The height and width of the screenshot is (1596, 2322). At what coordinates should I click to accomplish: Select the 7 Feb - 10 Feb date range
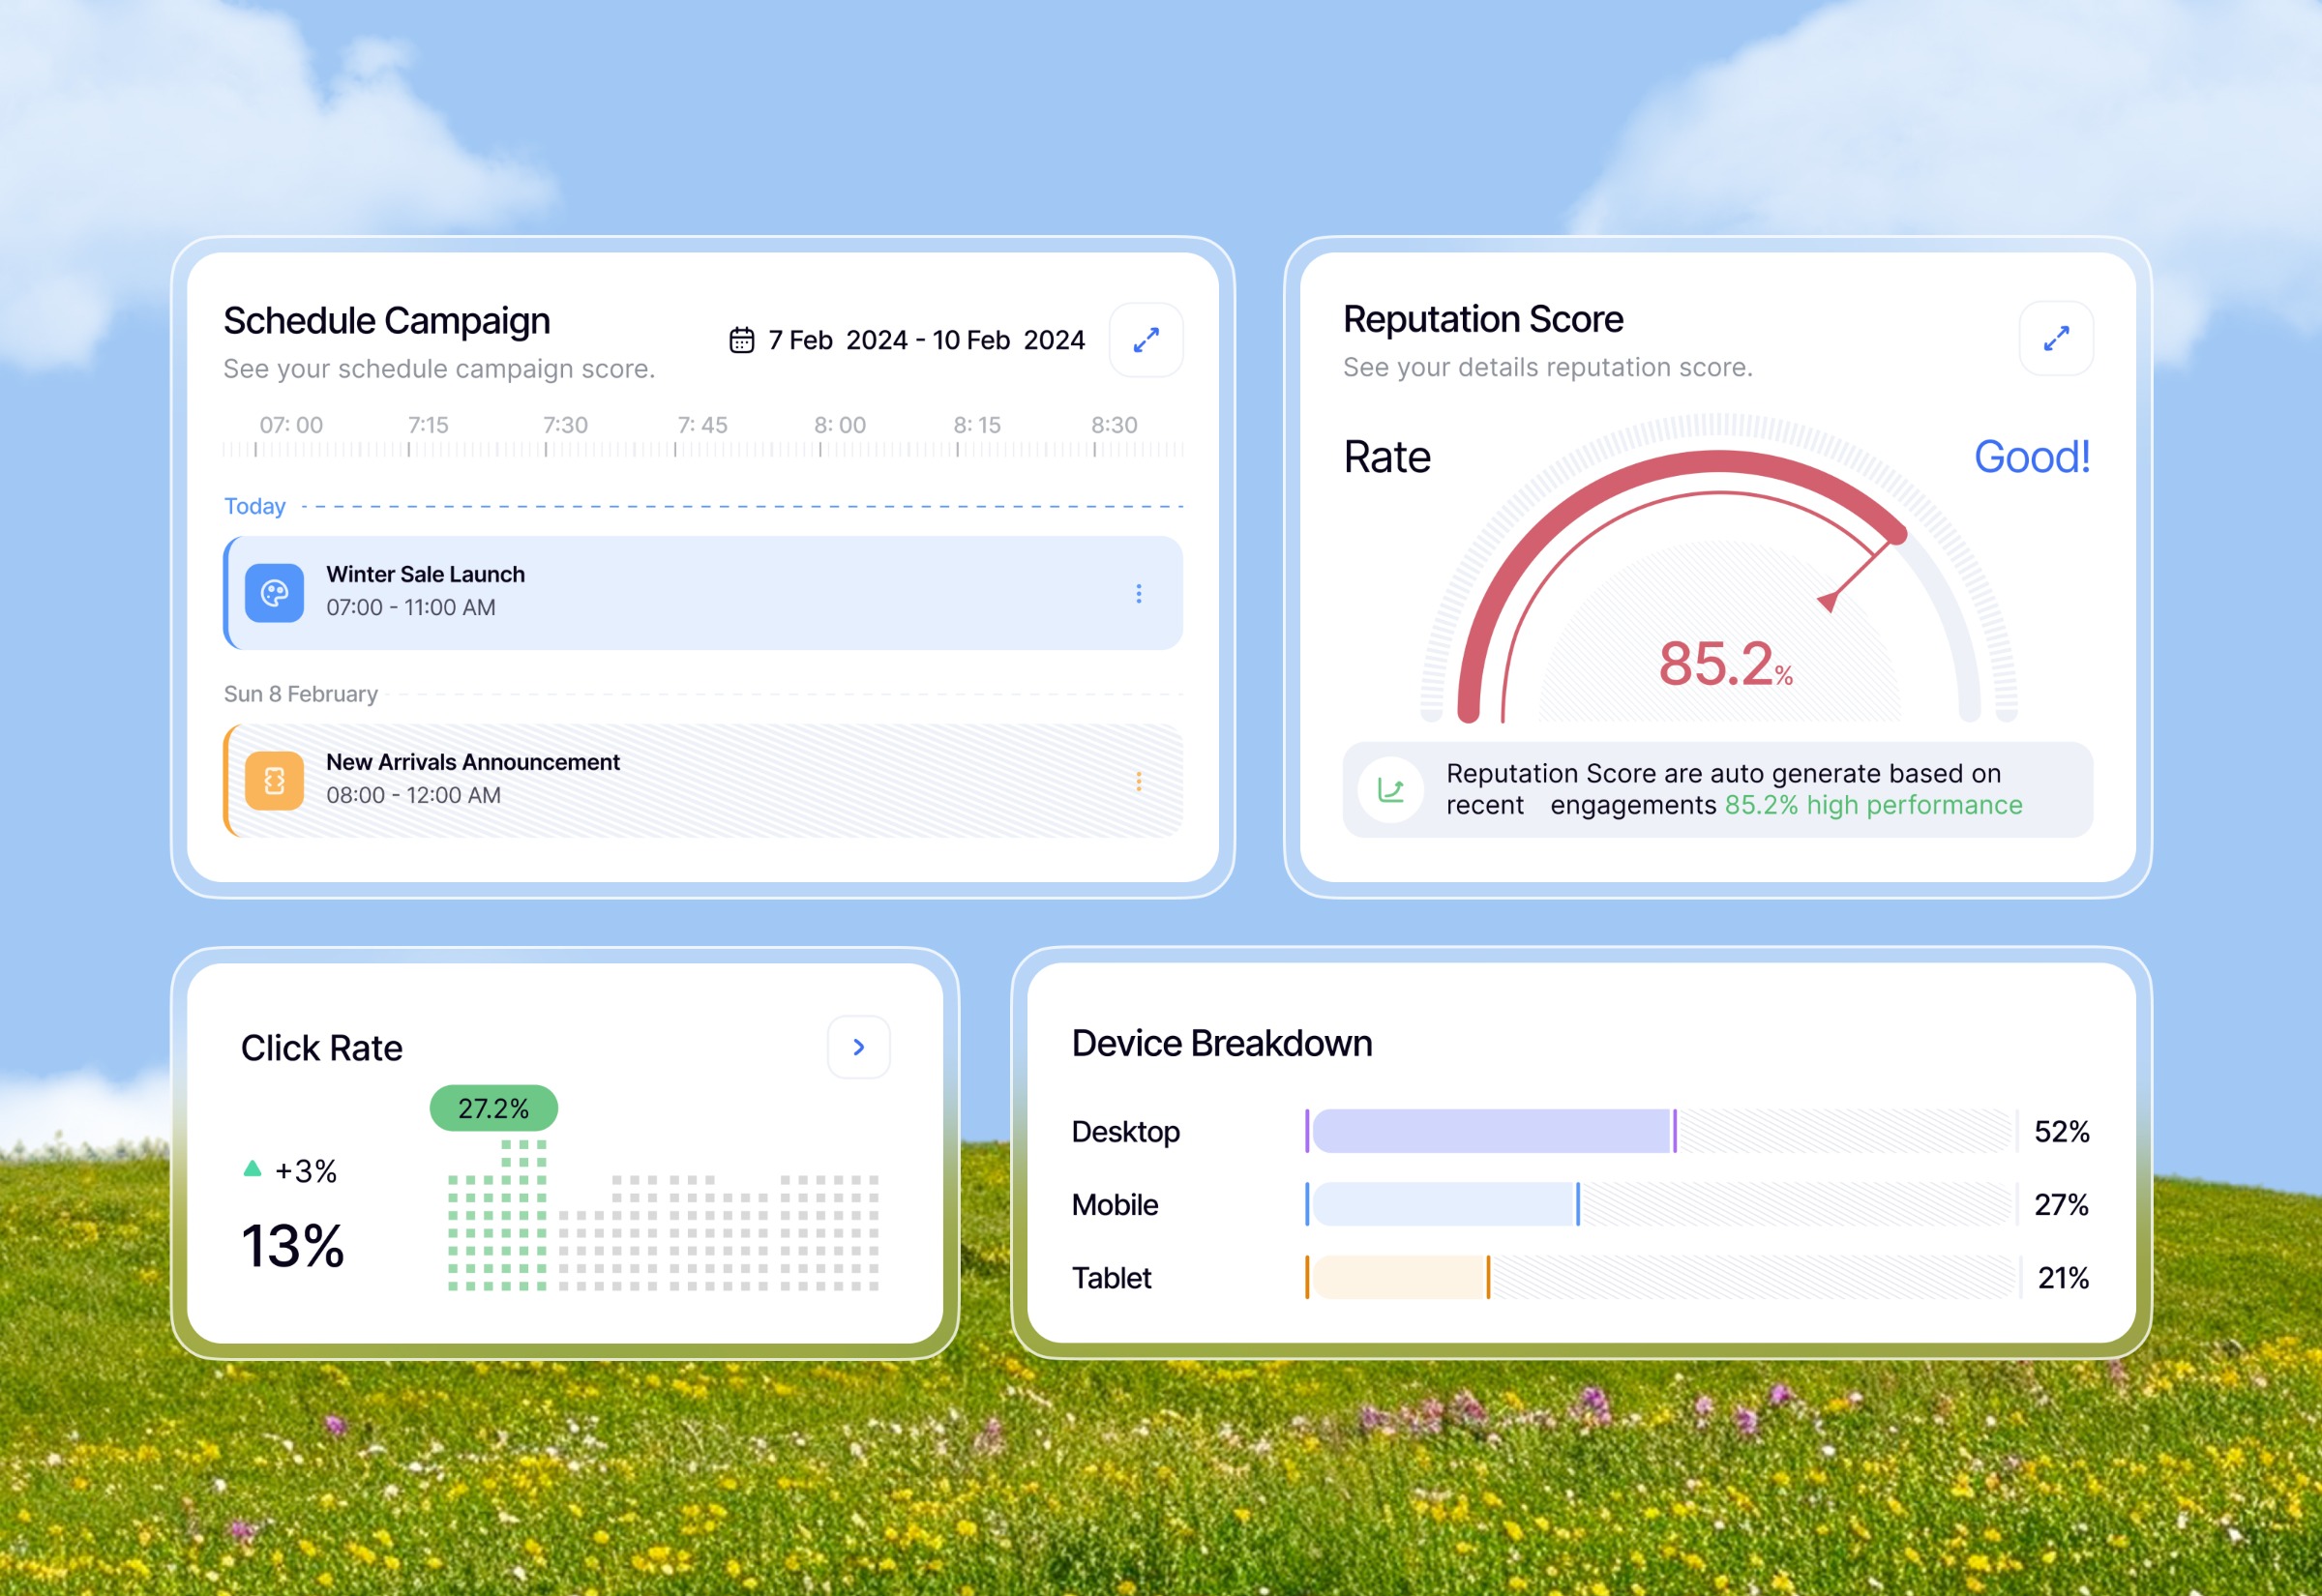point(925,340)
